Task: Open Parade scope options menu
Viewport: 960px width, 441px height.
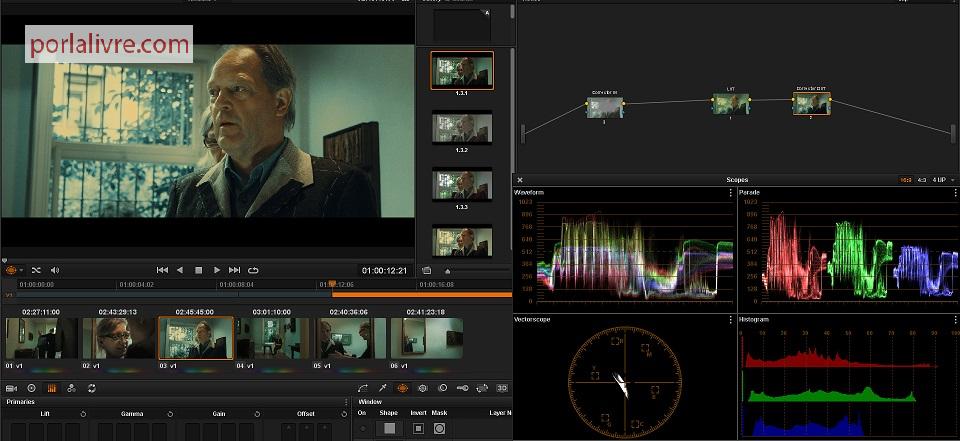Action: pos(954,193)
